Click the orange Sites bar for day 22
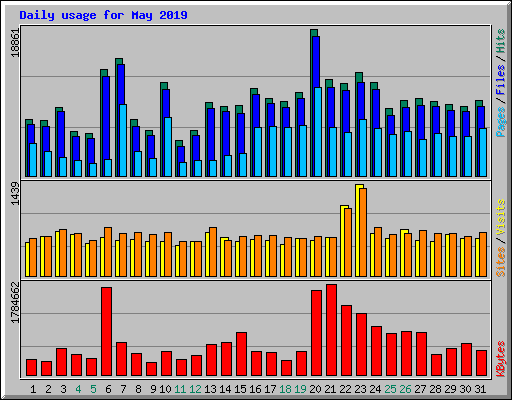 click(x=348, y=242)
